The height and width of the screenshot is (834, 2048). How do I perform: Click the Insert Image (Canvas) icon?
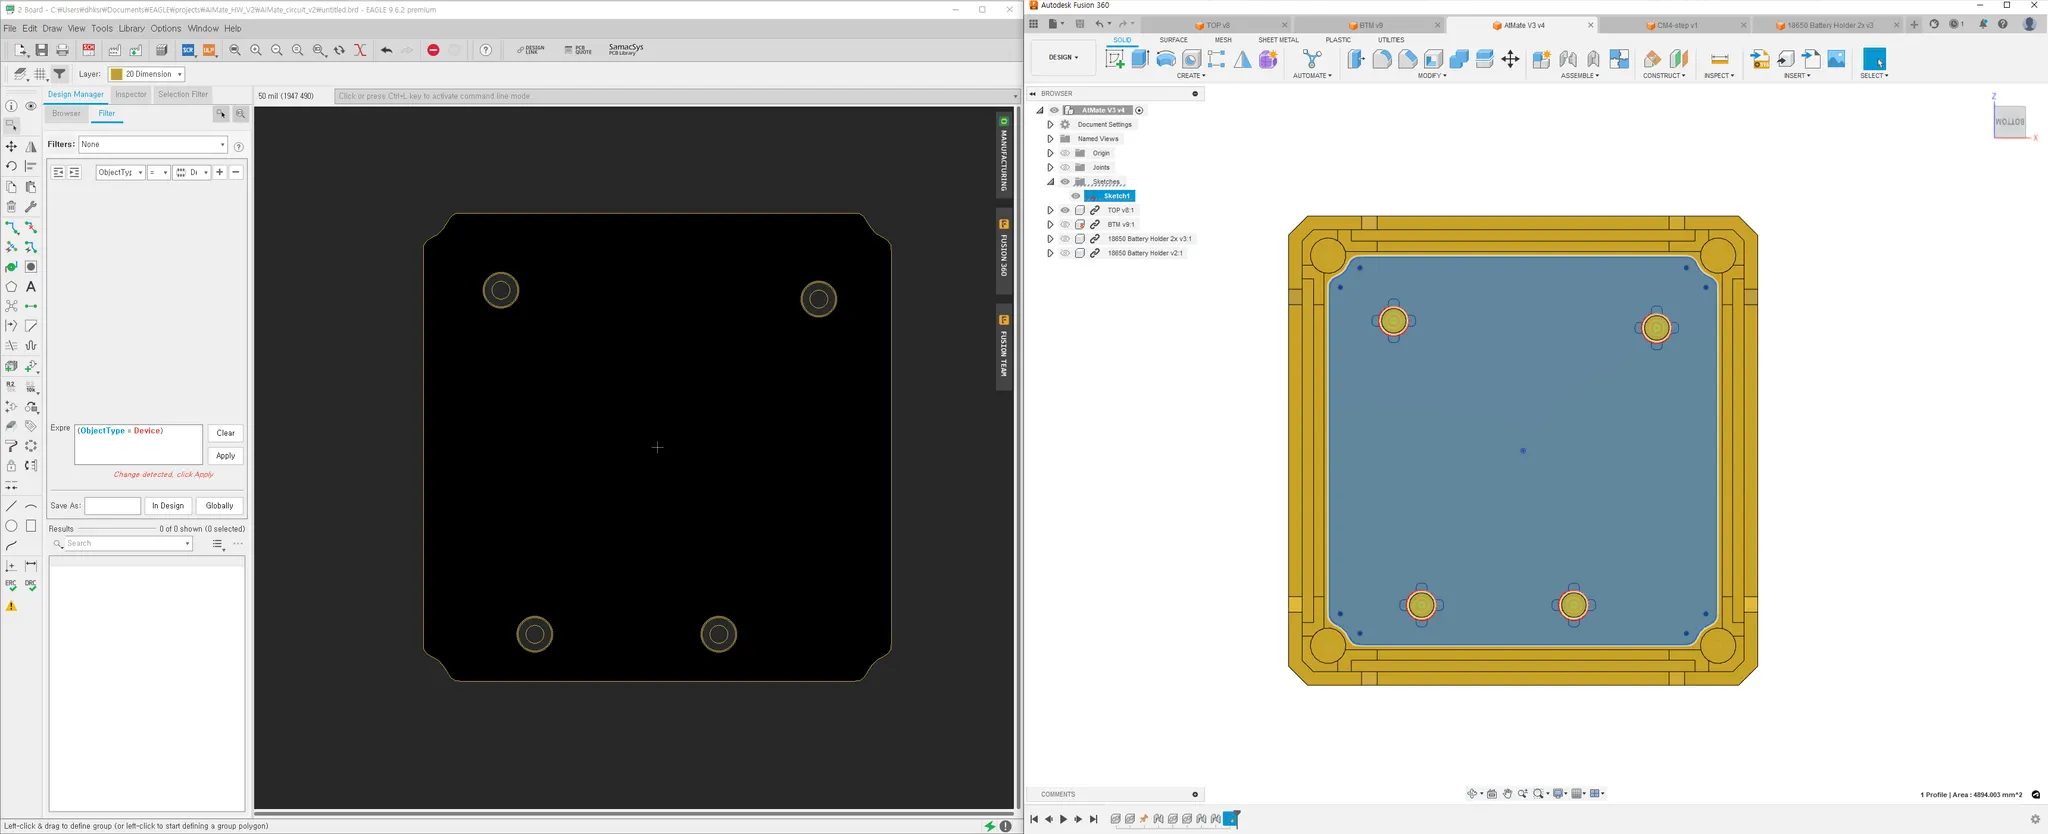pos(1836,59)
